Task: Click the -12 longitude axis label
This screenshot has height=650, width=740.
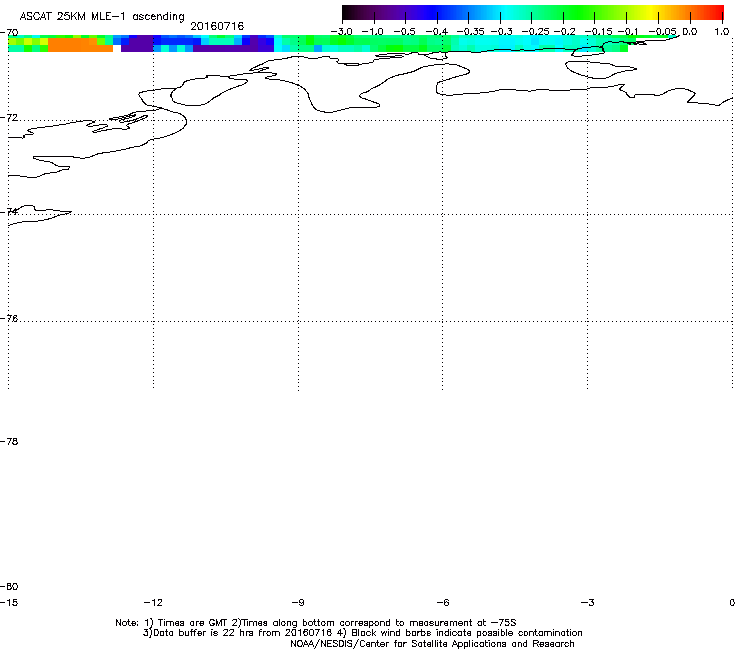Action: click(x=153, y=602)
